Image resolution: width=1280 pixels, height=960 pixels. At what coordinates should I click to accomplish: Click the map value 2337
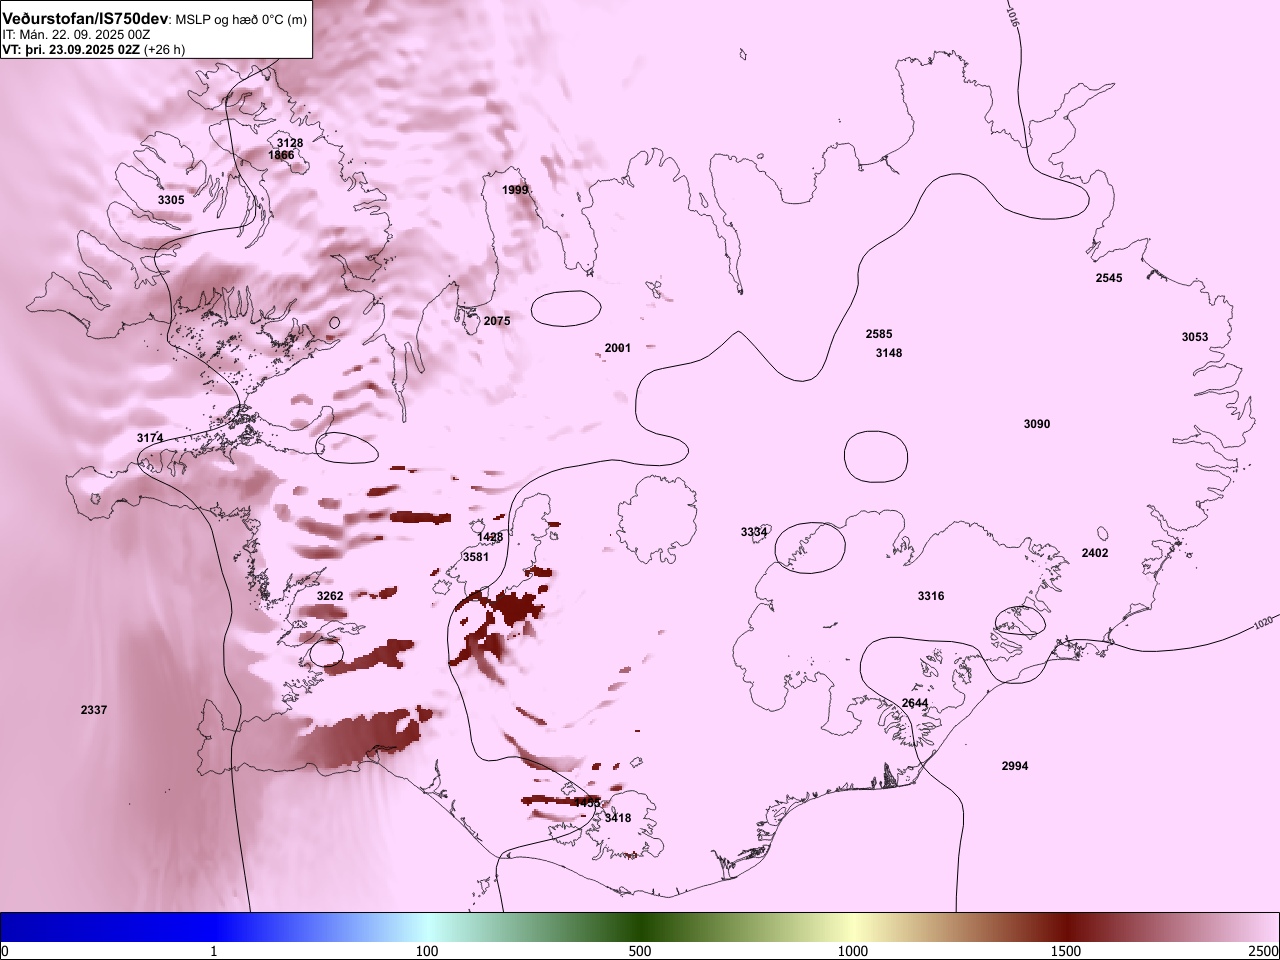(94, 710)
